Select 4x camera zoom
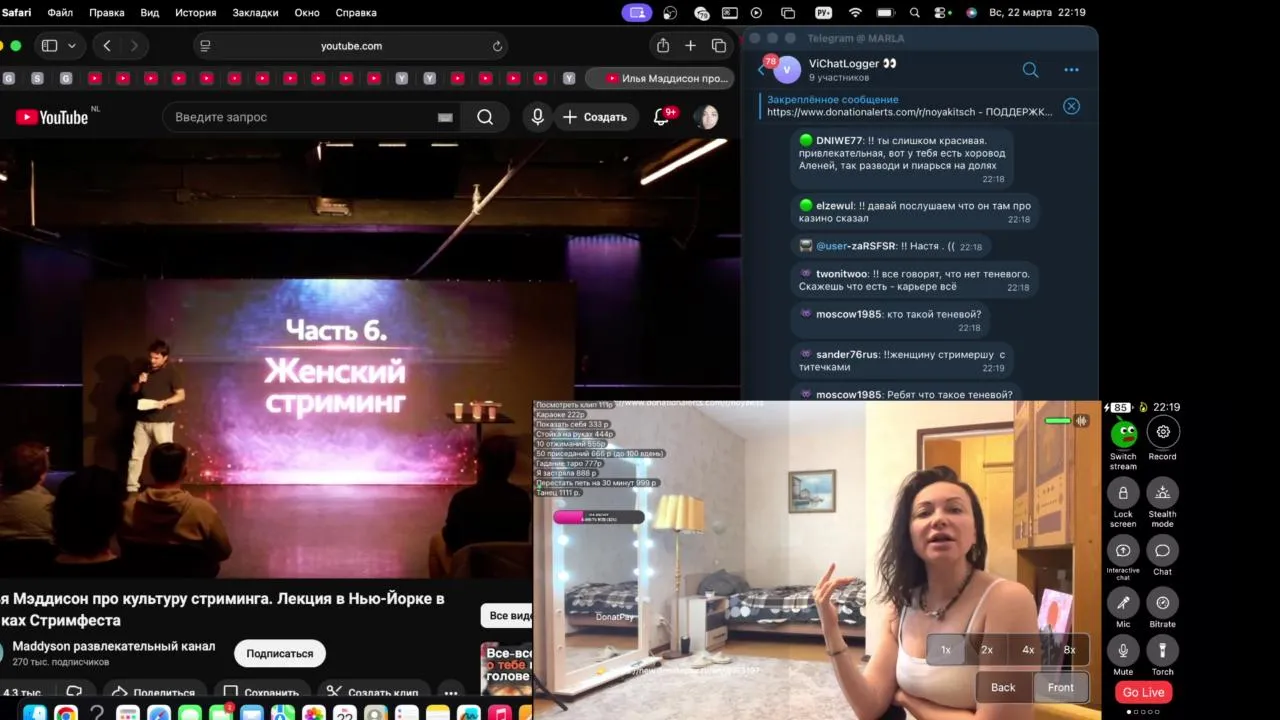Viewport: 1280px width, 720px height. pyautogui.click(x=1028, y=650)
